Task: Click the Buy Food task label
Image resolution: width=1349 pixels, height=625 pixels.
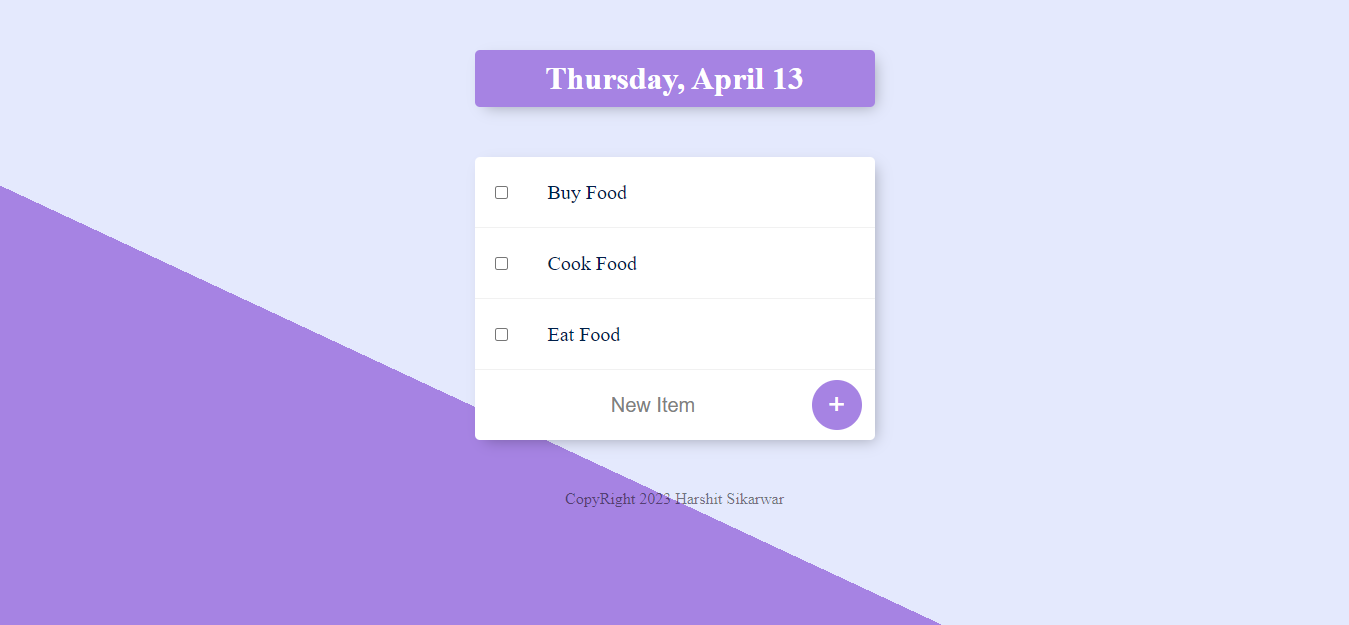Action: pyautogui.click(x=586, y=192)
